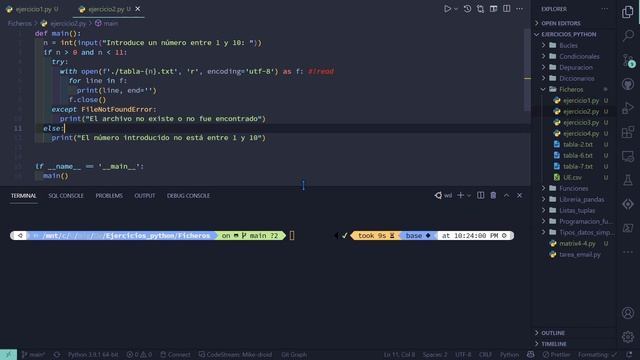Open the Run and Debug view

pyautogui.click(x=628, y=108)
